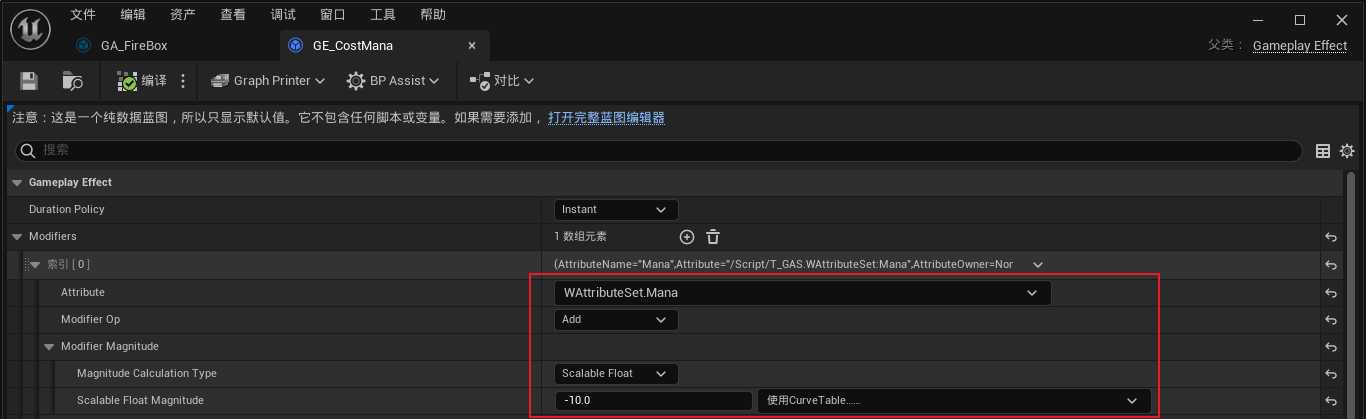Click the Browse to asset icon
The width and height of the screenshot is (1366, 419).
point(72,81)
